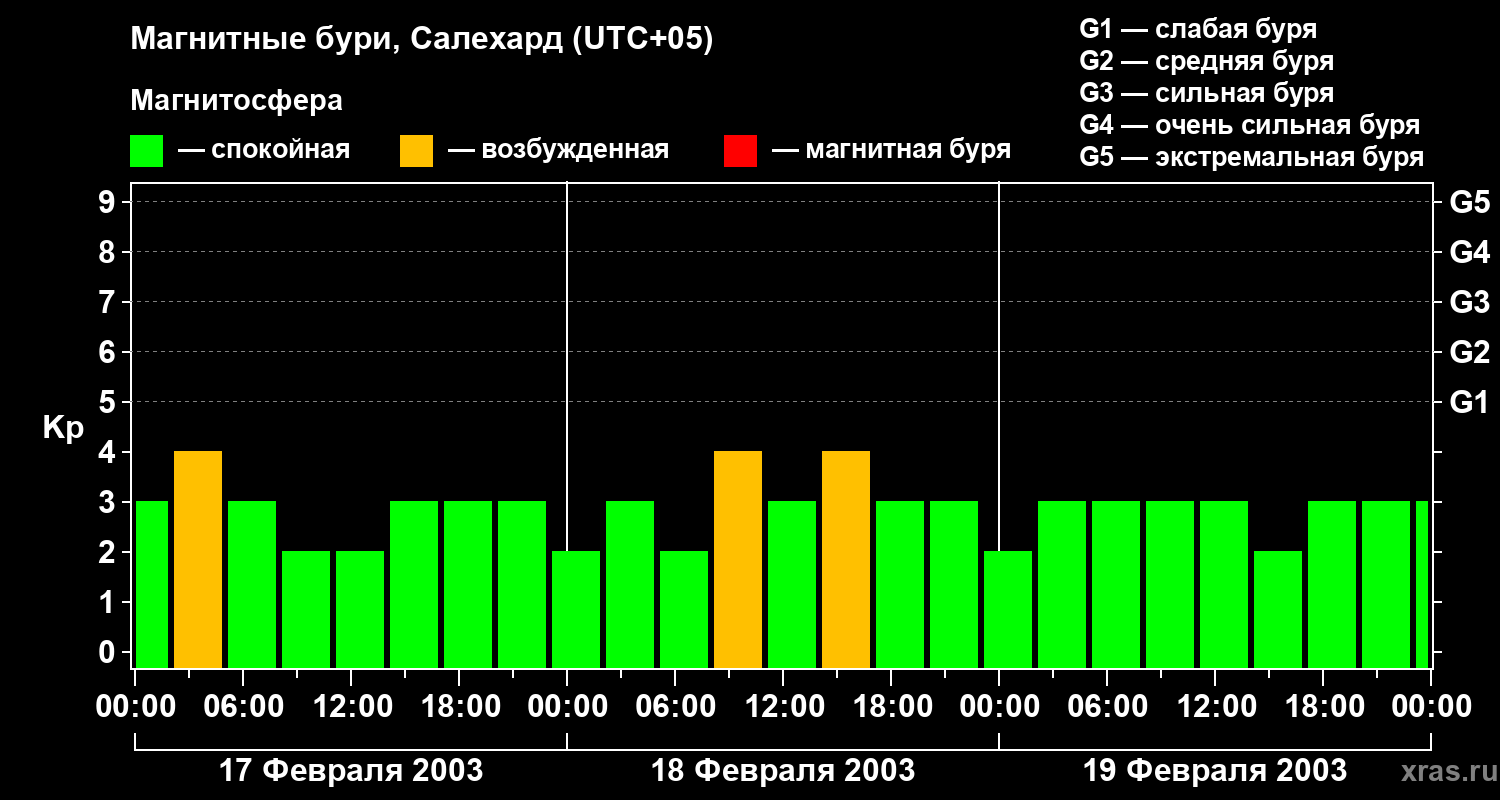Click the '18 Февраля 2003' date label
The image size is (1500, 800).
coord(783,771)
